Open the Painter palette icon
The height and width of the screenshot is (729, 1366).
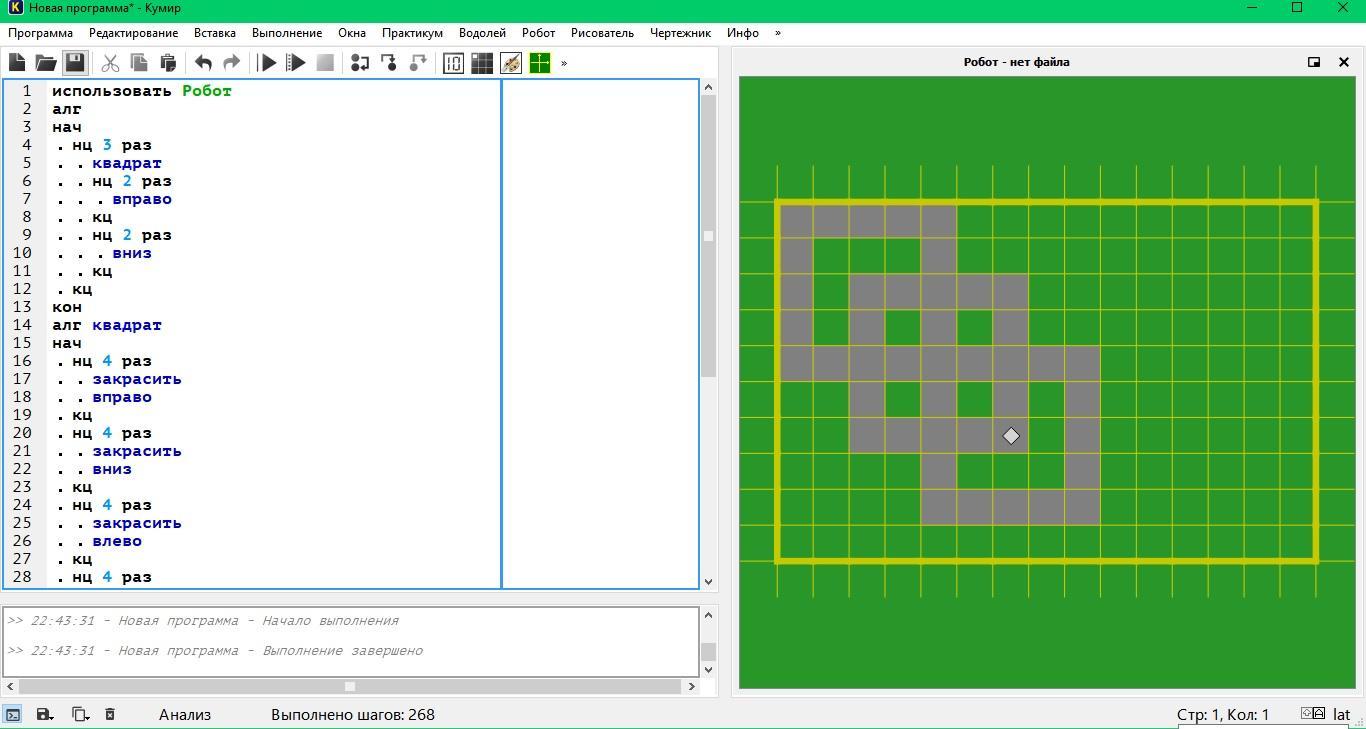pos(511,63)
